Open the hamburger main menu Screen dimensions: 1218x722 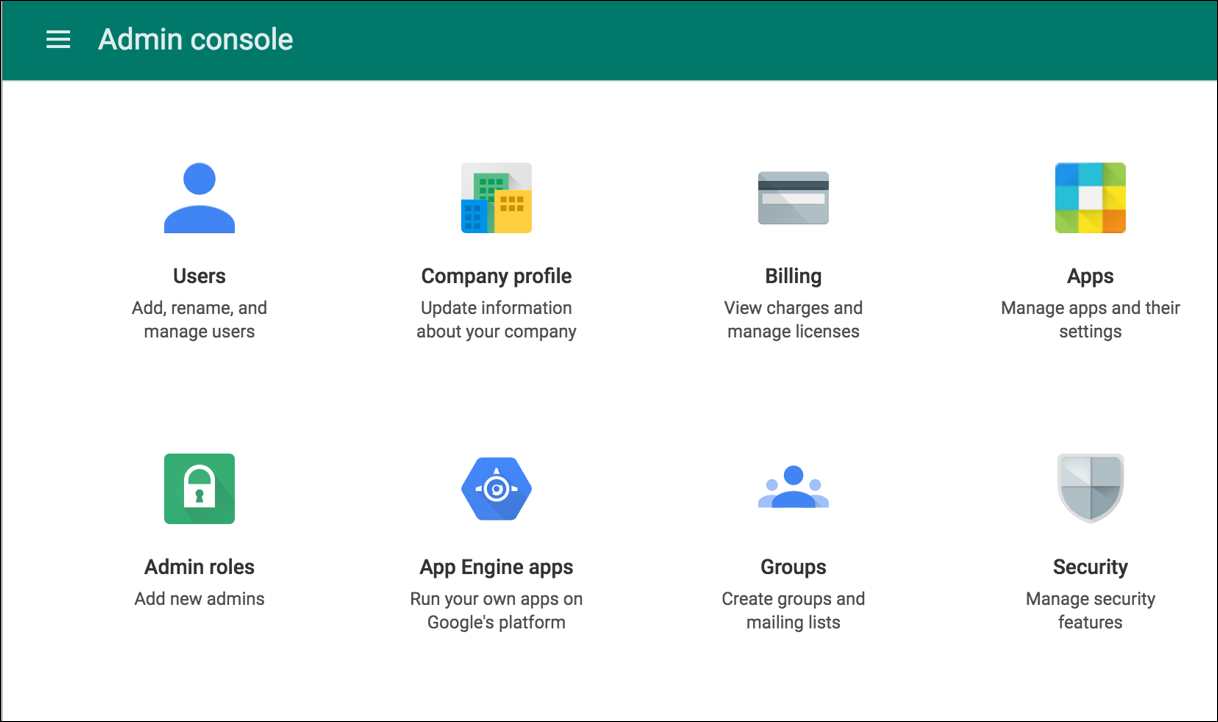point(58,39)
